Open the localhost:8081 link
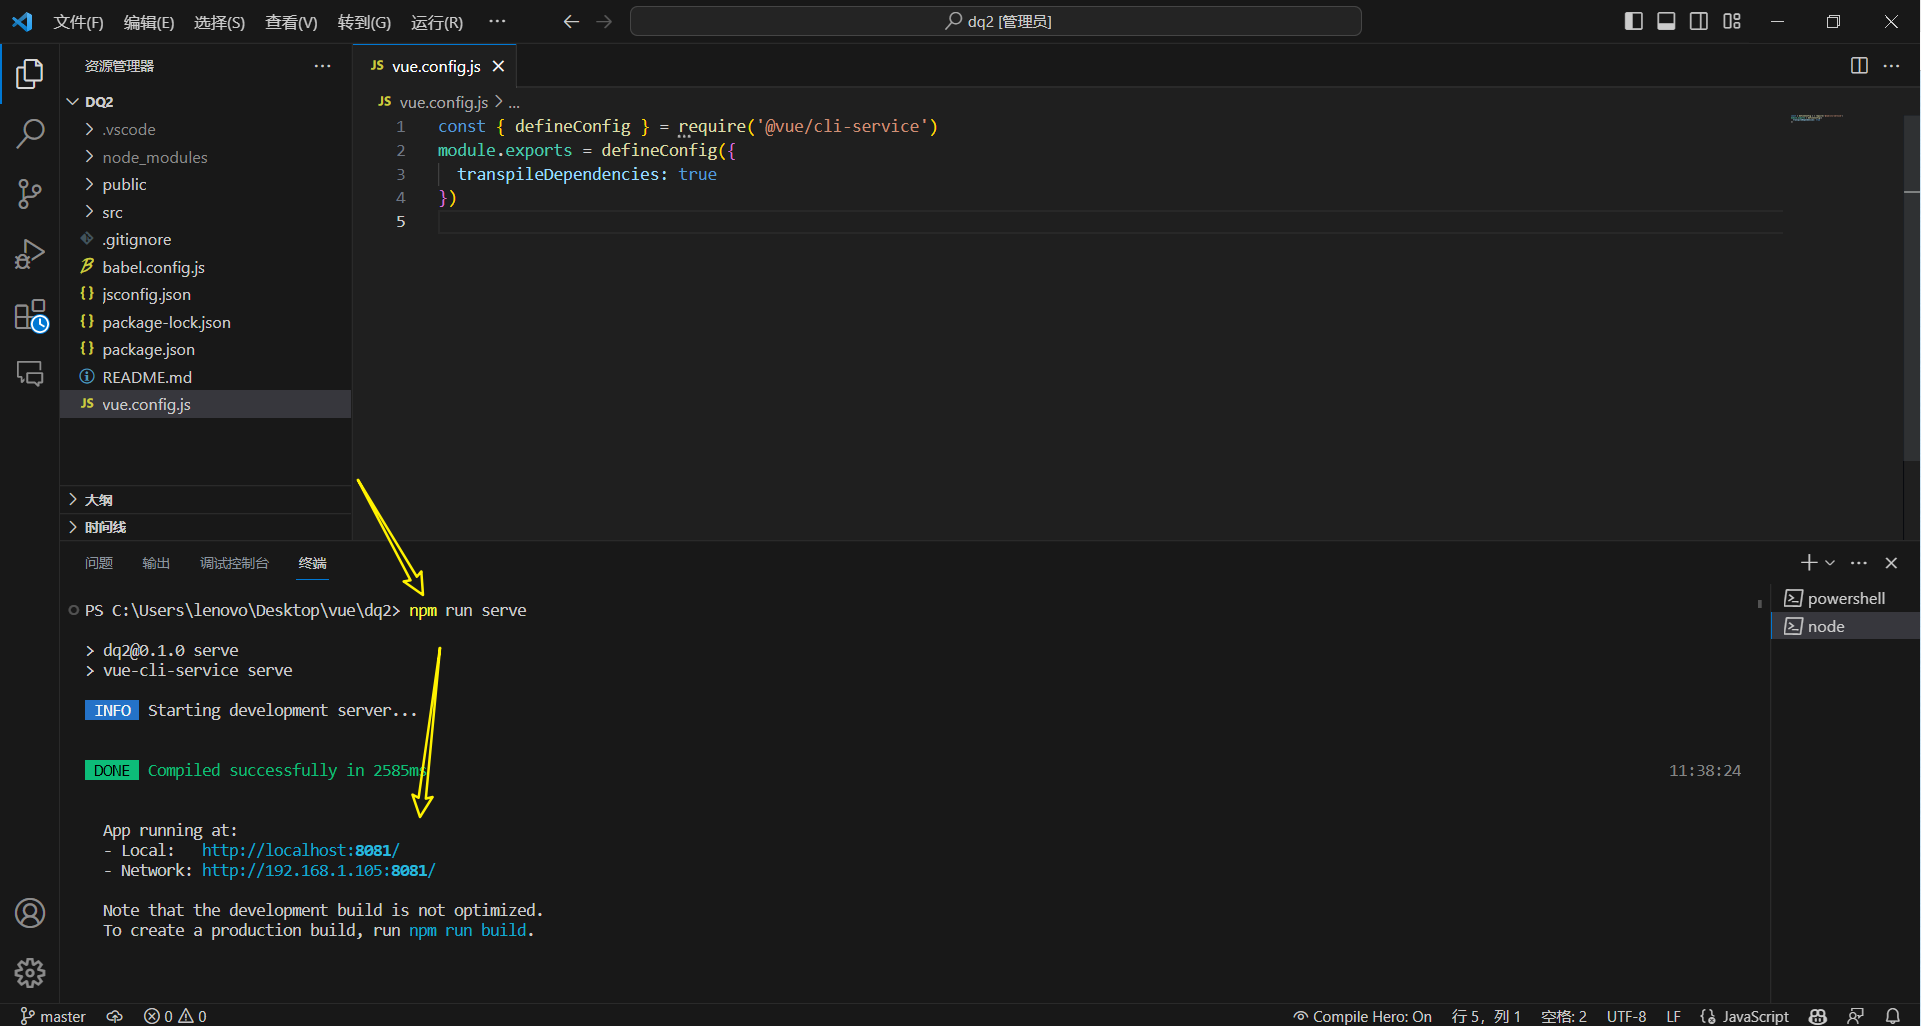 301,850
